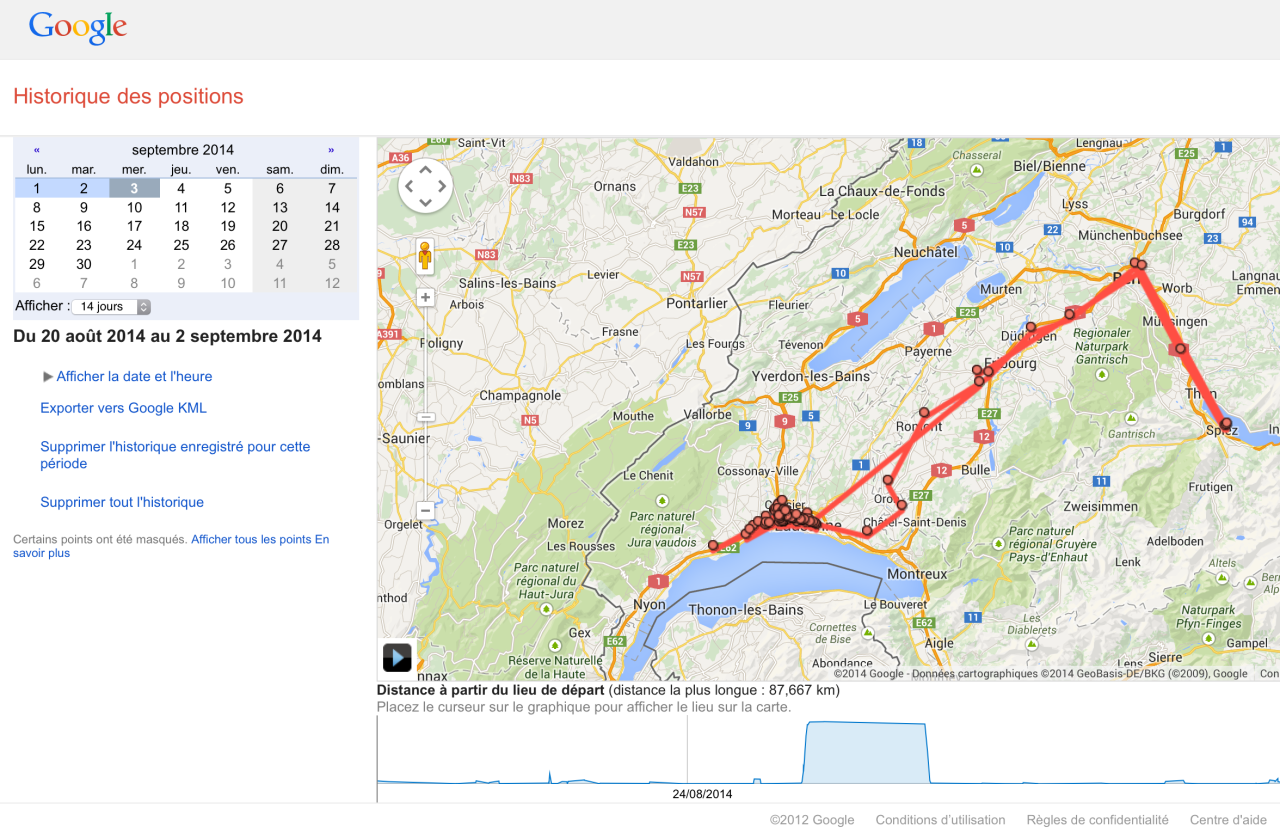This screenshot has height=833, width=1280.
Task: Go to previous month in calendar
Action: coord(37,150)
